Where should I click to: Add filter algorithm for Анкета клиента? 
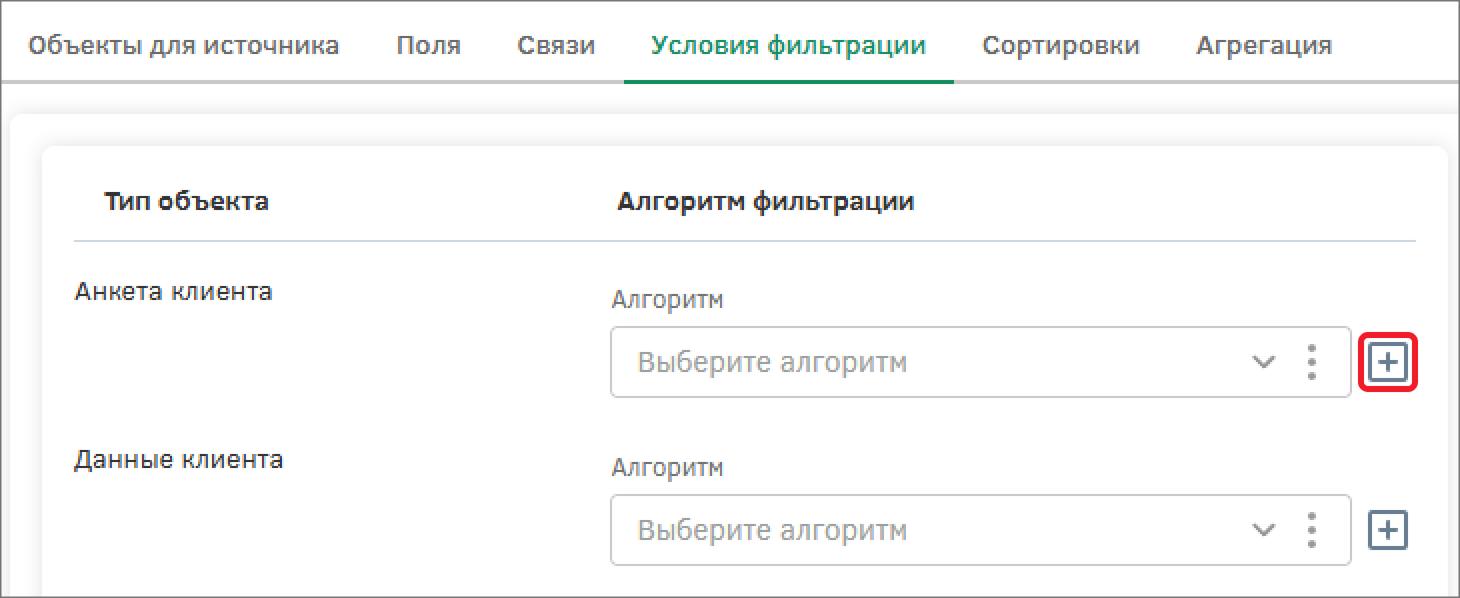pos(1387,364)
